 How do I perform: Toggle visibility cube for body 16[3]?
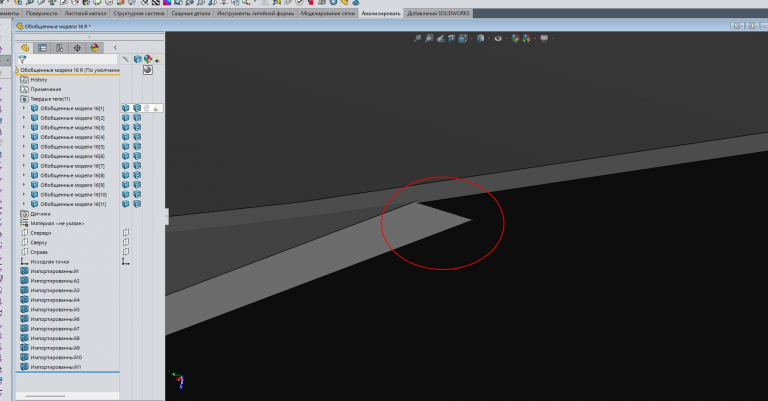(126, 127)
